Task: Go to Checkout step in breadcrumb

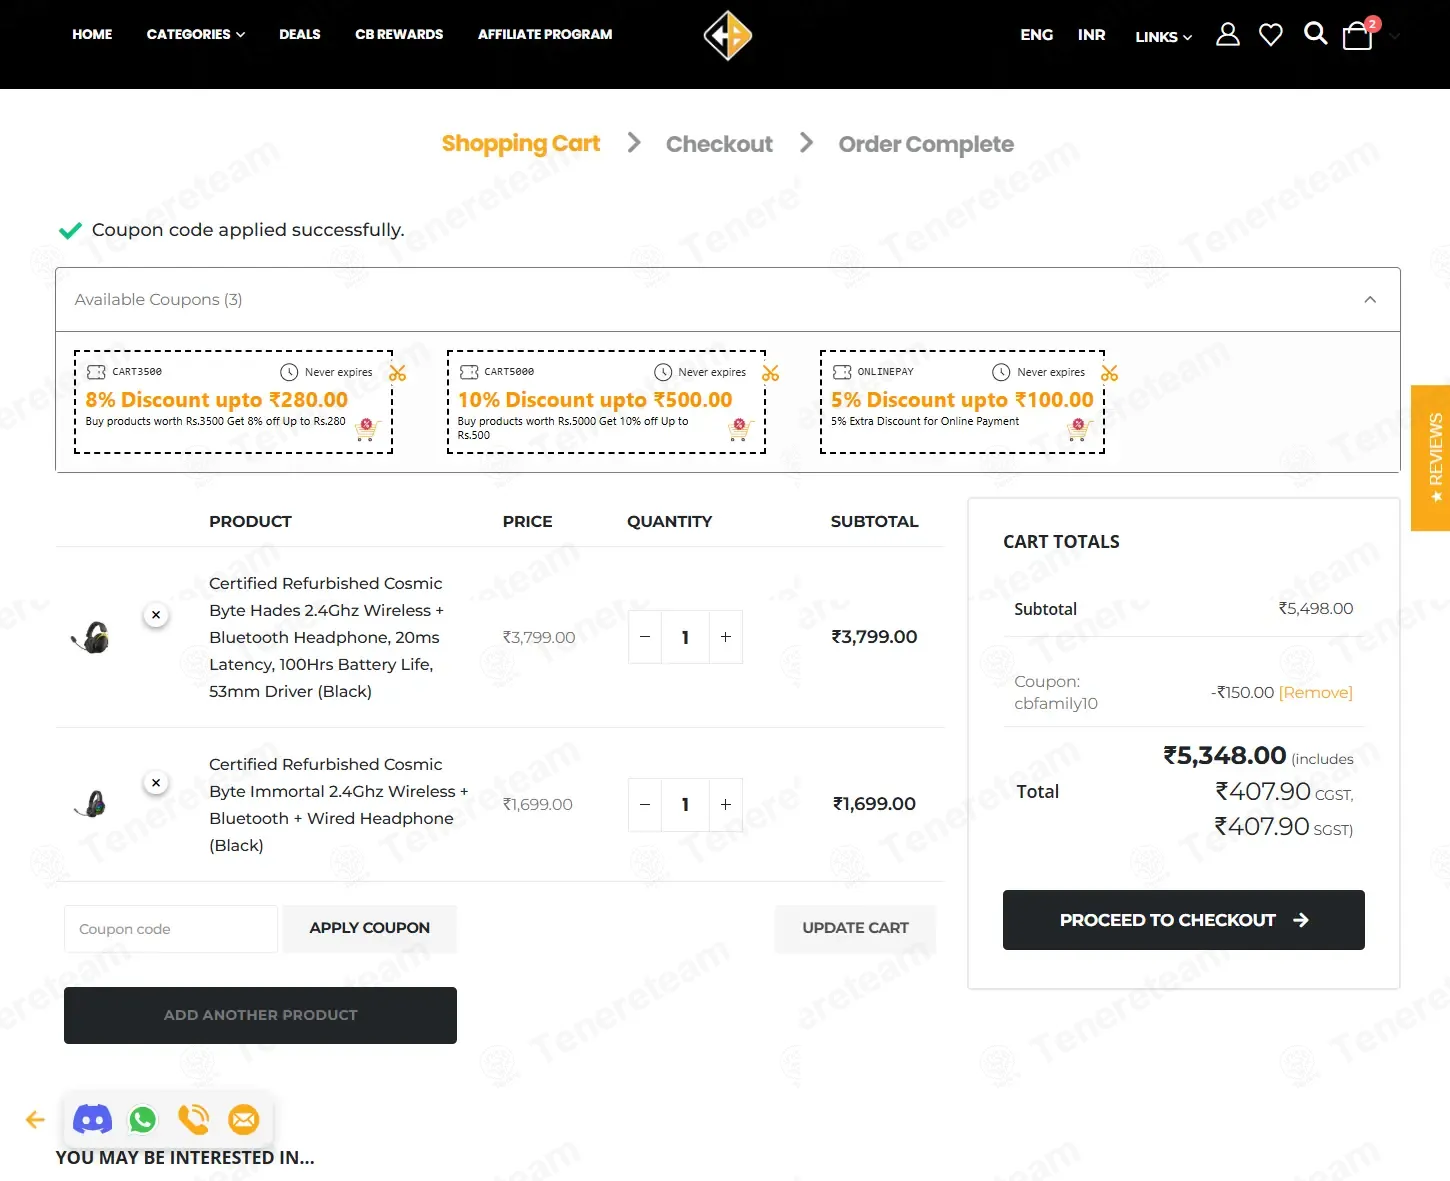Action: coord(719,145)
